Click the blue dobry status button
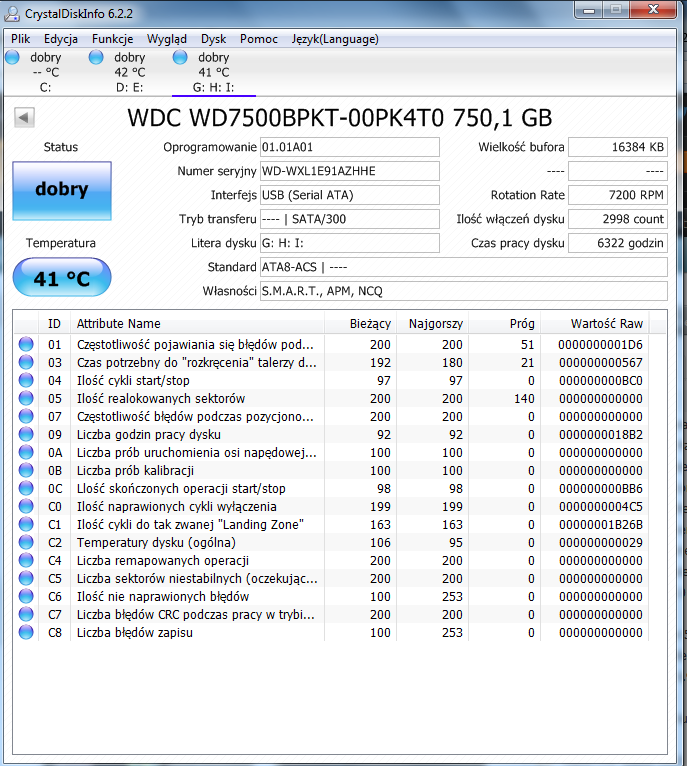The image size is (687, 766). 62,191
